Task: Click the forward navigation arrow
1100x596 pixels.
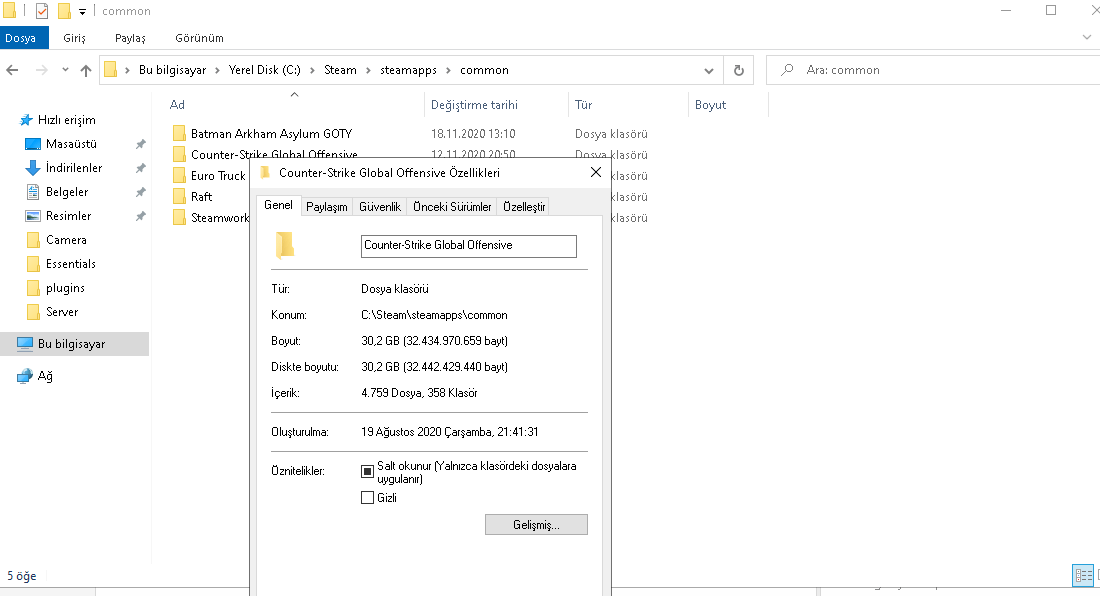Action: pyautogui.click(x=41, y=70)
